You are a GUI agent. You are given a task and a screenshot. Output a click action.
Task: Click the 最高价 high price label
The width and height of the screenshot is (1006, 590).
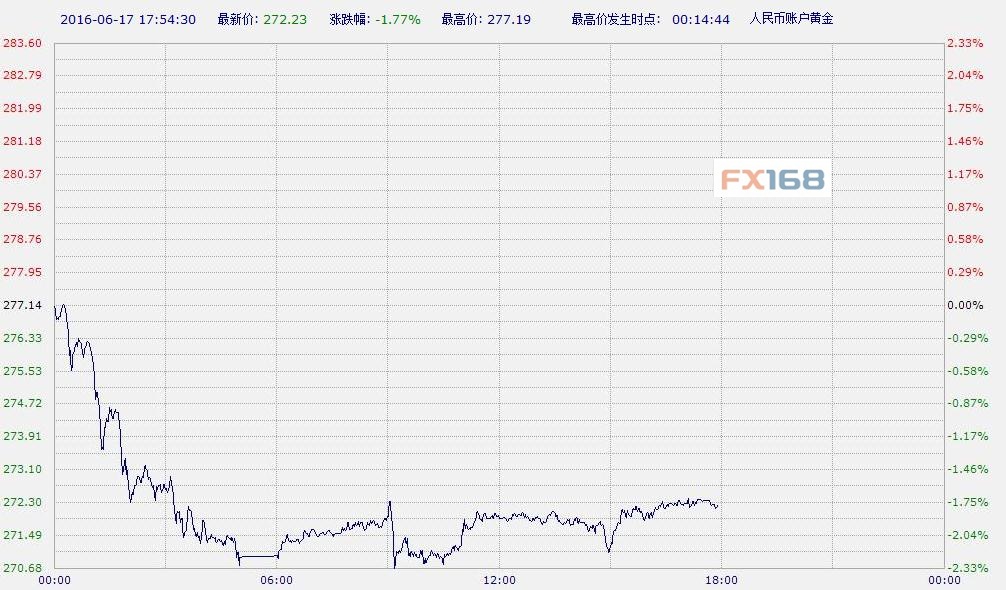(459, 18)
